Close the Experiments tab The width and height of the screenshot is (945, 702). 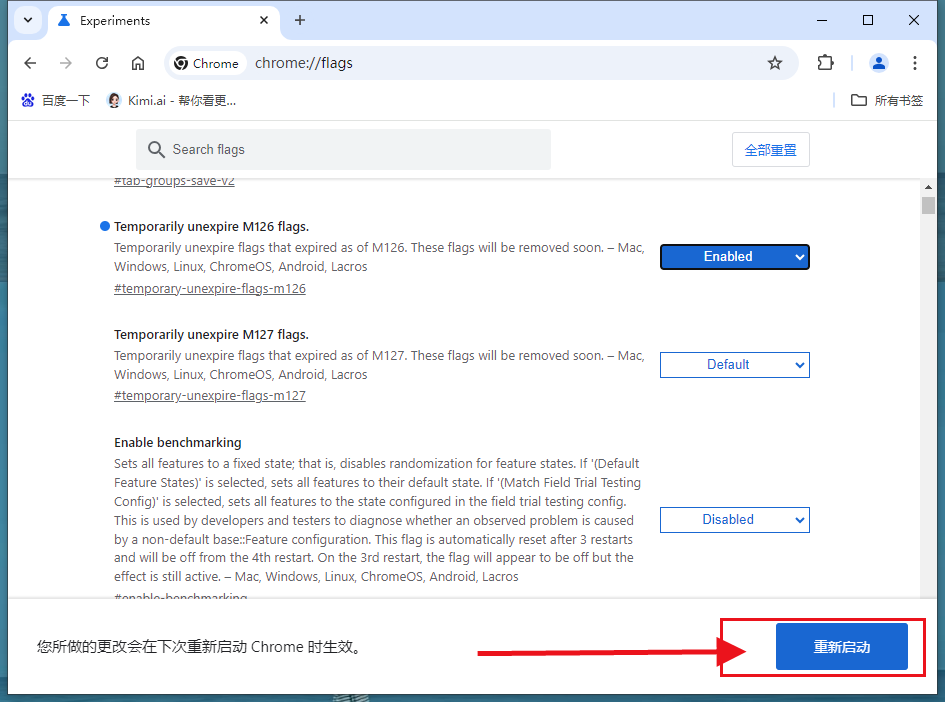tap(264, 20)
